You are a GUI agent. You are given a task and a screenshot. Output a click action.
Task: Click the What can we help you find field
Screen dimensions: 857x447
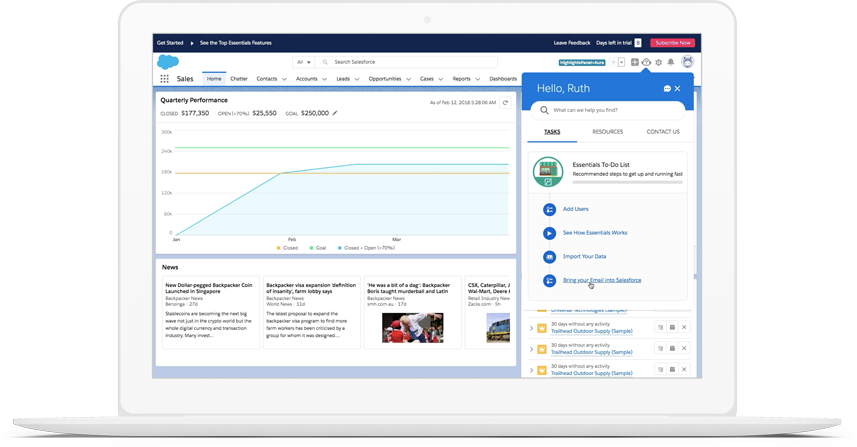coord(607,110)
